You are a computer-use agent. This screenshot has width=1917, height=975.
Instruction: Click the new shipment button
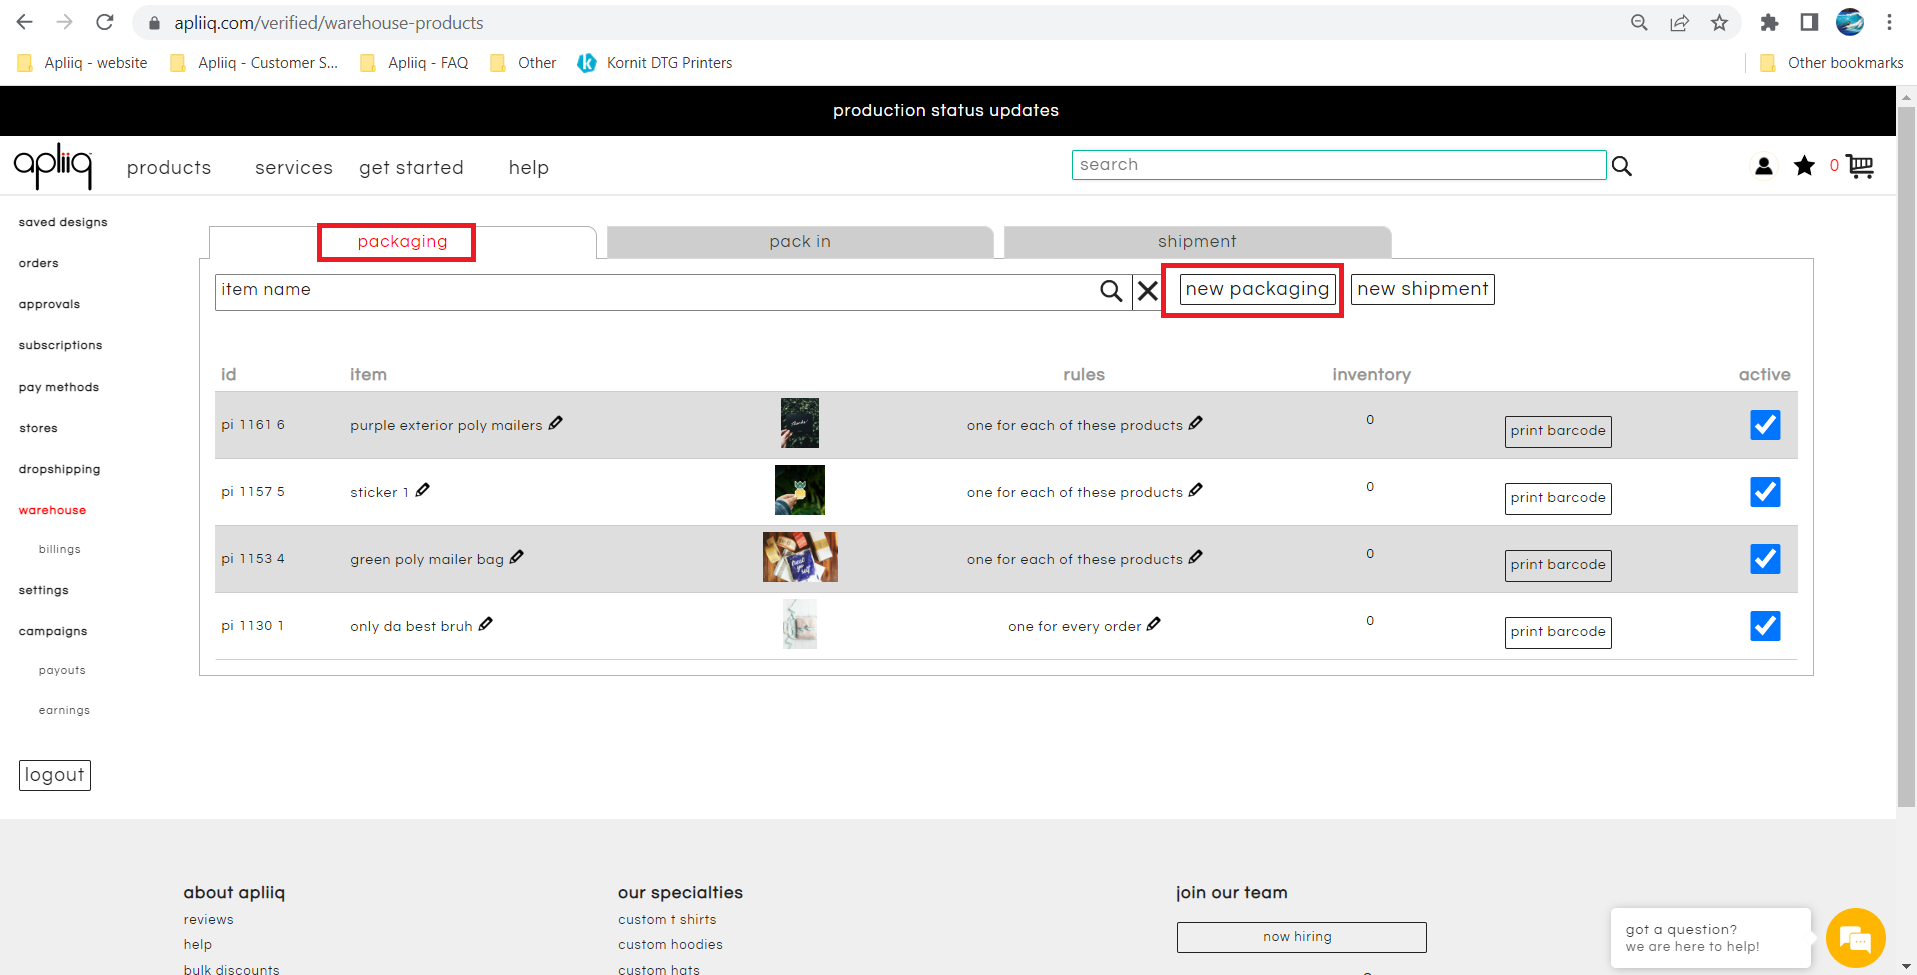pyautogui.click(x=1422, y=289)
